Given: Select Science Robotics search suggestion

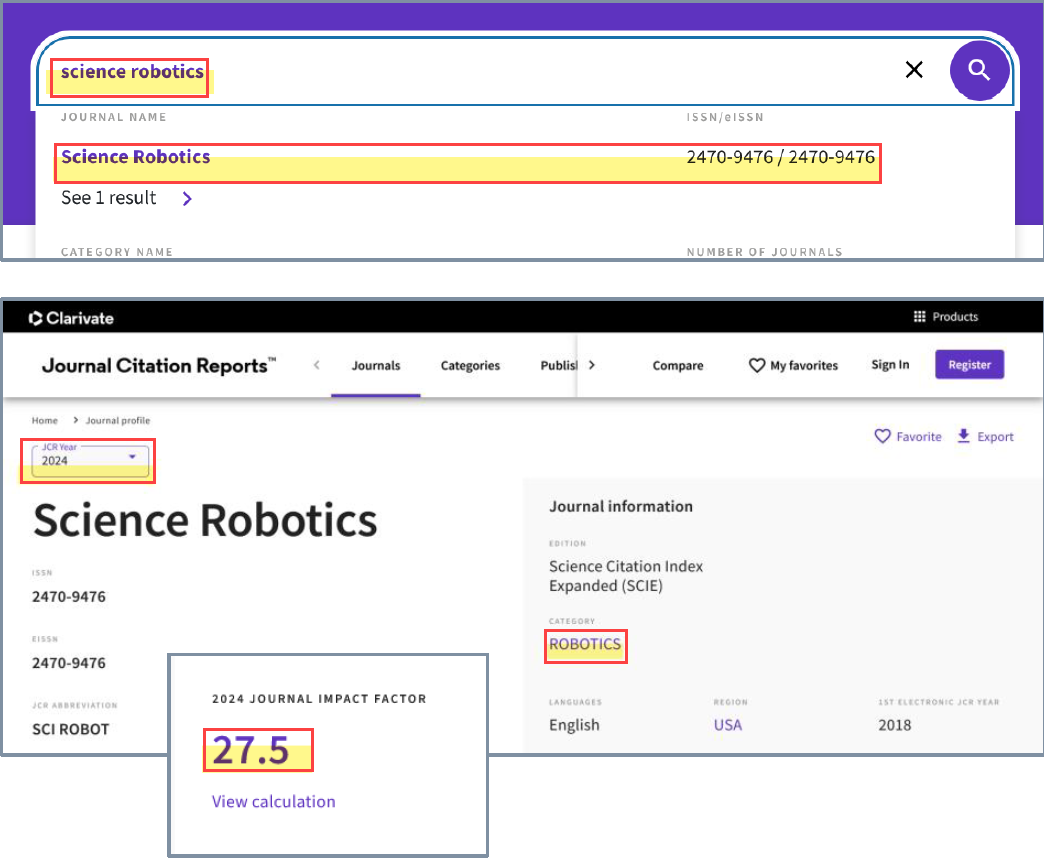Looking at the screenshot, I should coord(136,157).
